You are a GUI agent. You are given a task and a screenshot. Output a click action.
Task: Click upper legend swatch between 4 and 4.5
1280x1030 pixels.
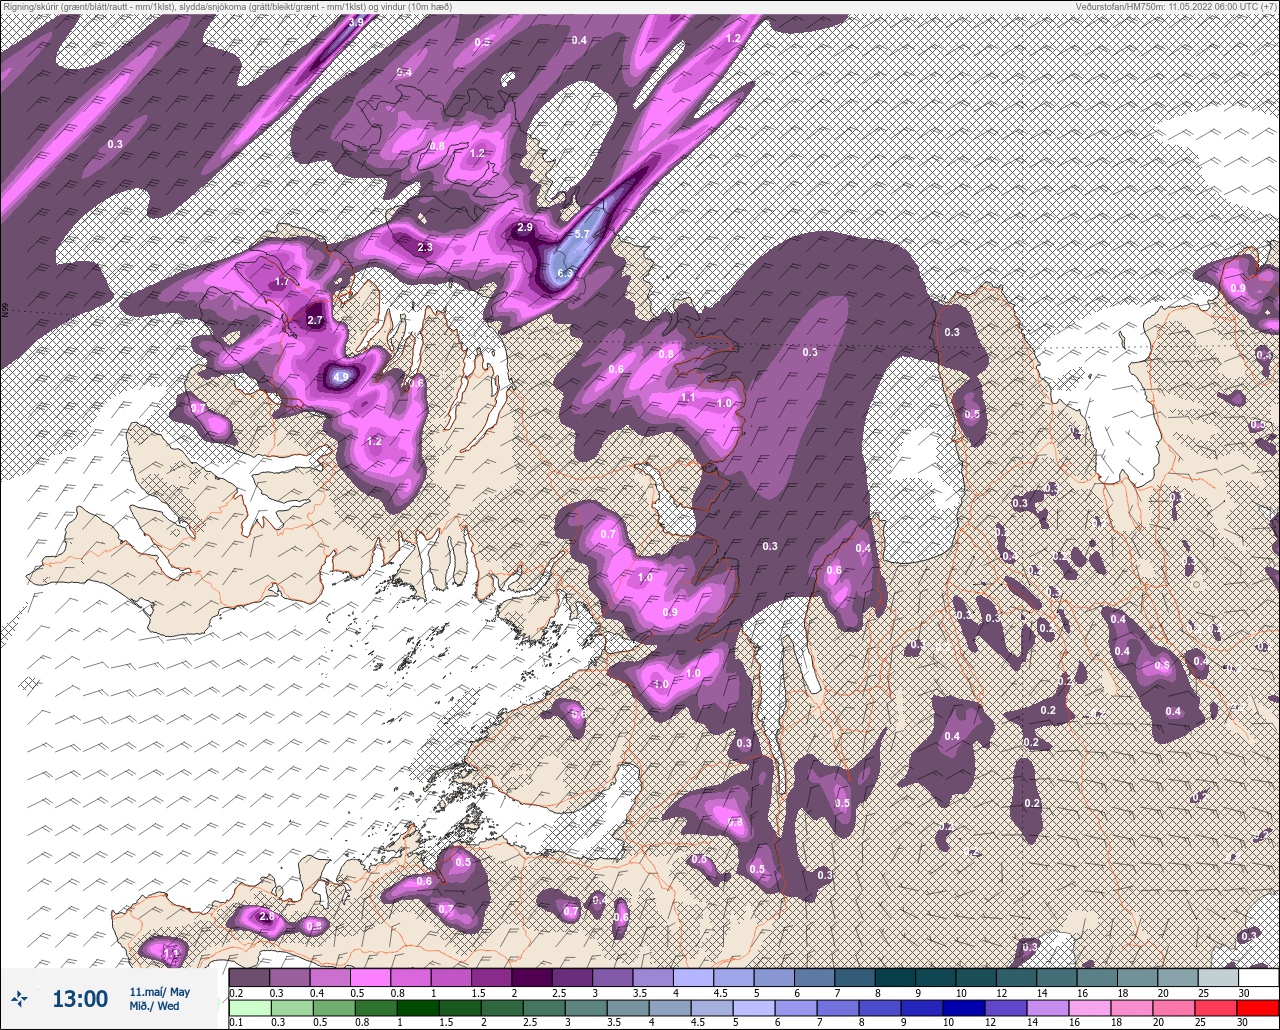click(x=693, y=977)
